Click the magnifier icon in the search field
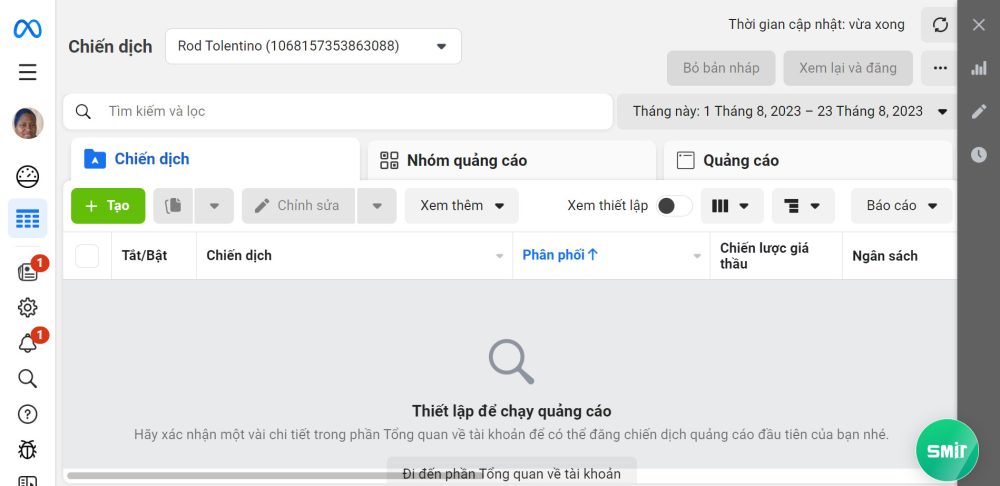The image size is (1000, 486). tap(83, 112)
